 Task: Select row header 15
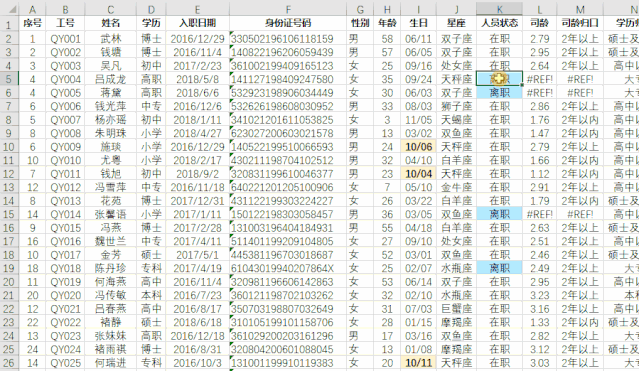[x=9, y=214]
